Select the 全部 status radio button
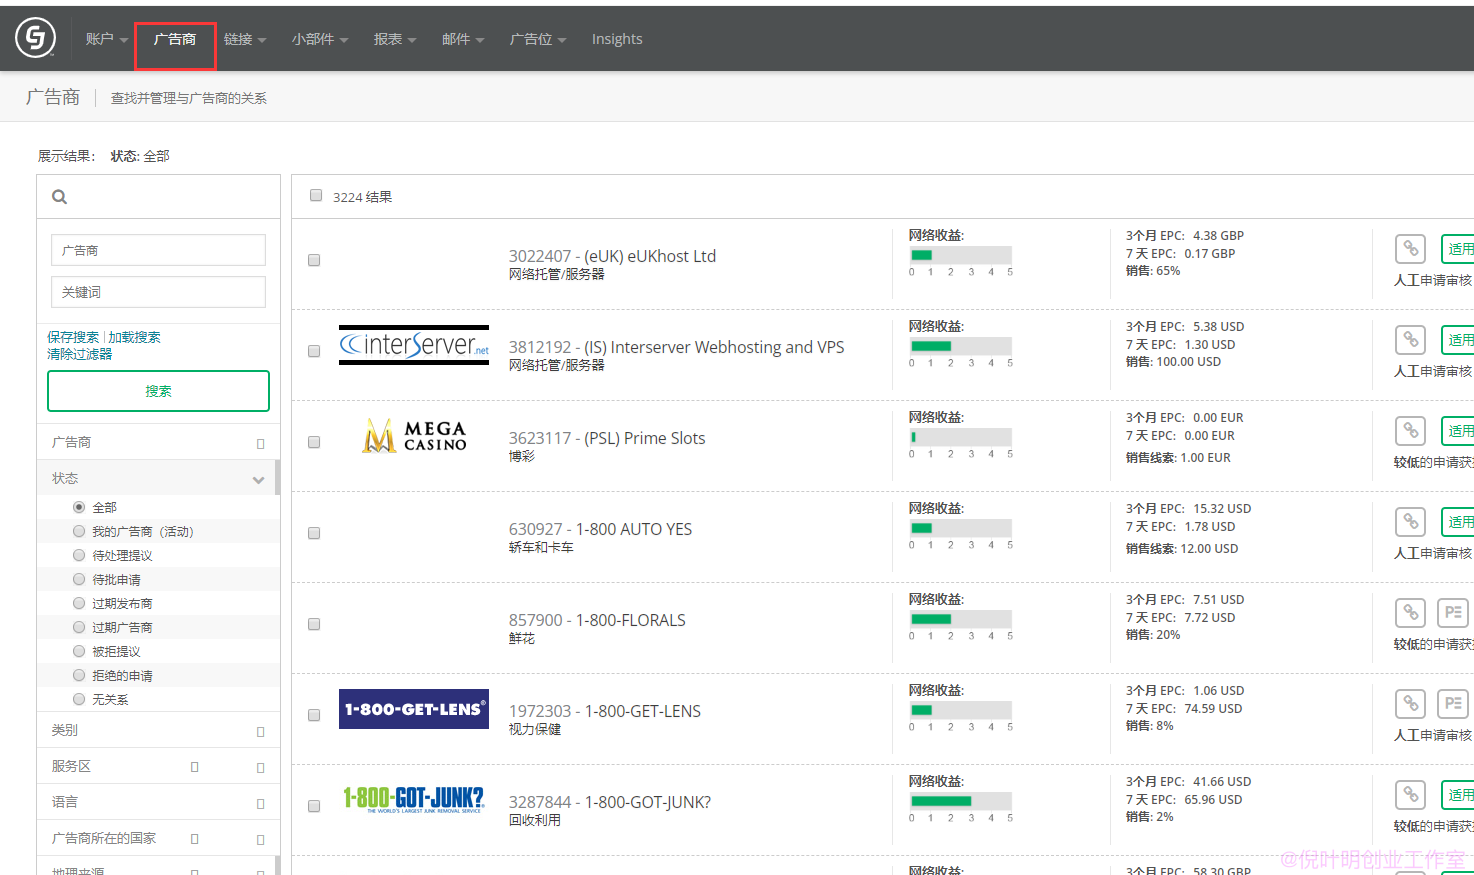The height and width of the screenshot is (875, 1474). pos(79,507)
